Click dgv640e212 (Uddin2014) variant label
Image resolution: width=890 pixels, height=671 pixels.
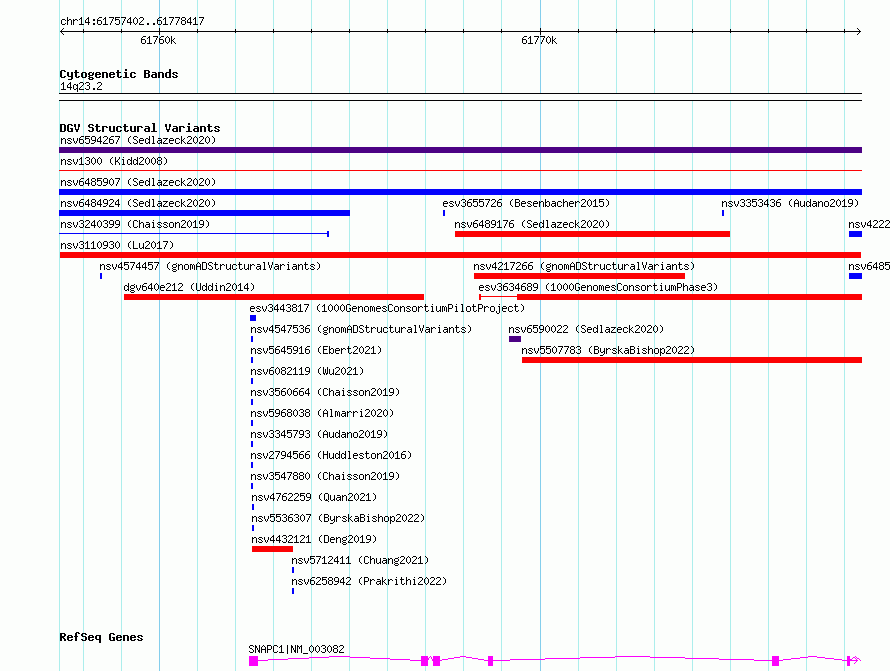[189, 287]
